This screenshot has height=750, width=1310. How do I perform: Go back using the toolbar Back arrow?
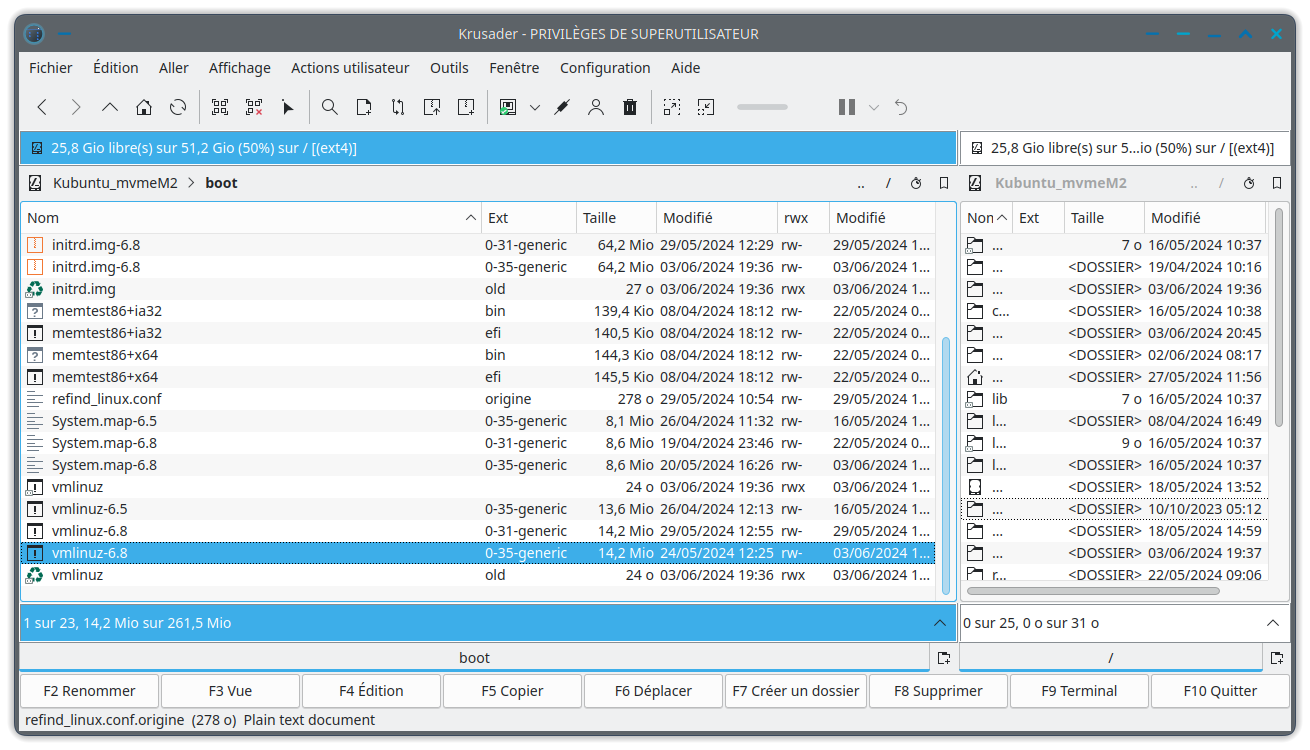tap(42, 107)
